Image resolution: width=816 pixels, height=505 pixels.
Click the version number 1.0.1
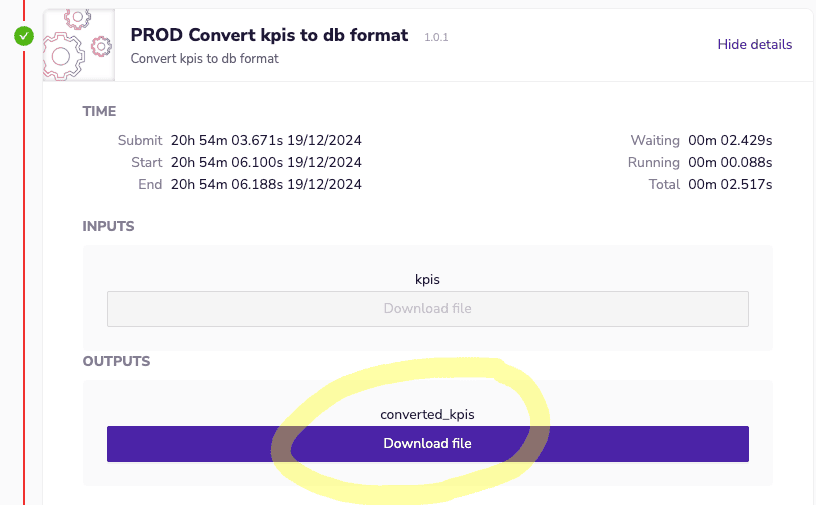pos(437,37)
